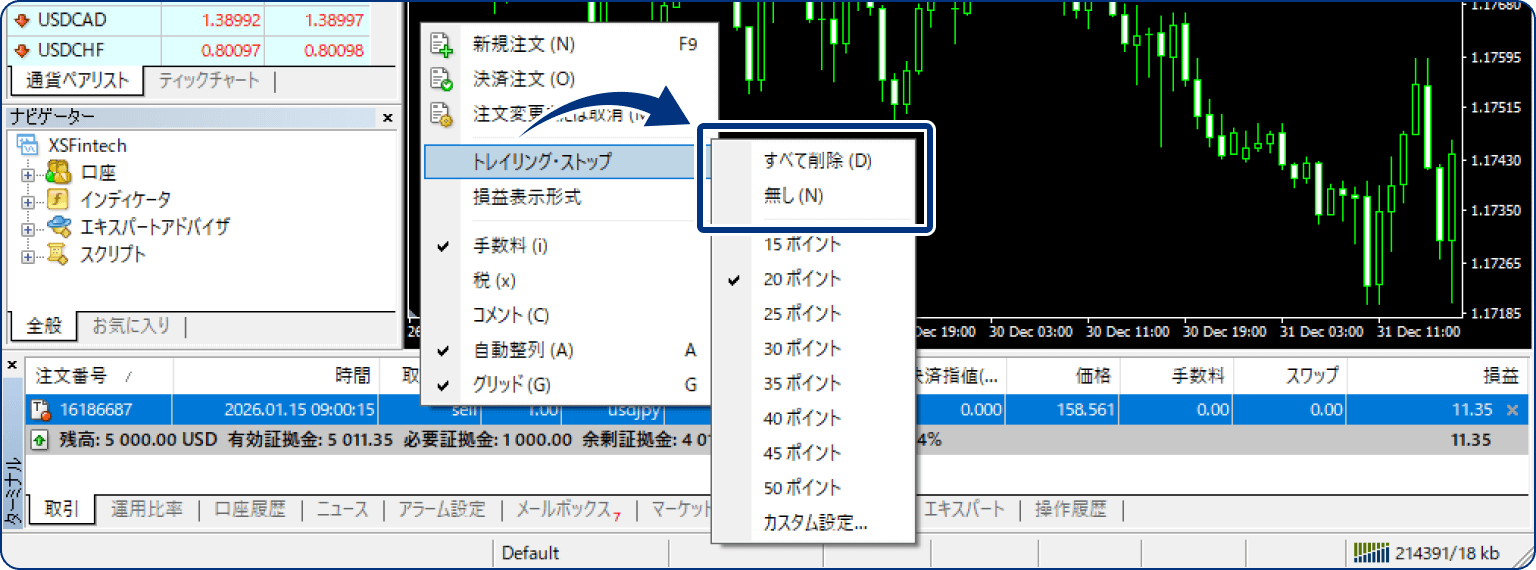
Task: Sort by 注文番号 column header
Action: pyautogui.click(x=99, y=376)
